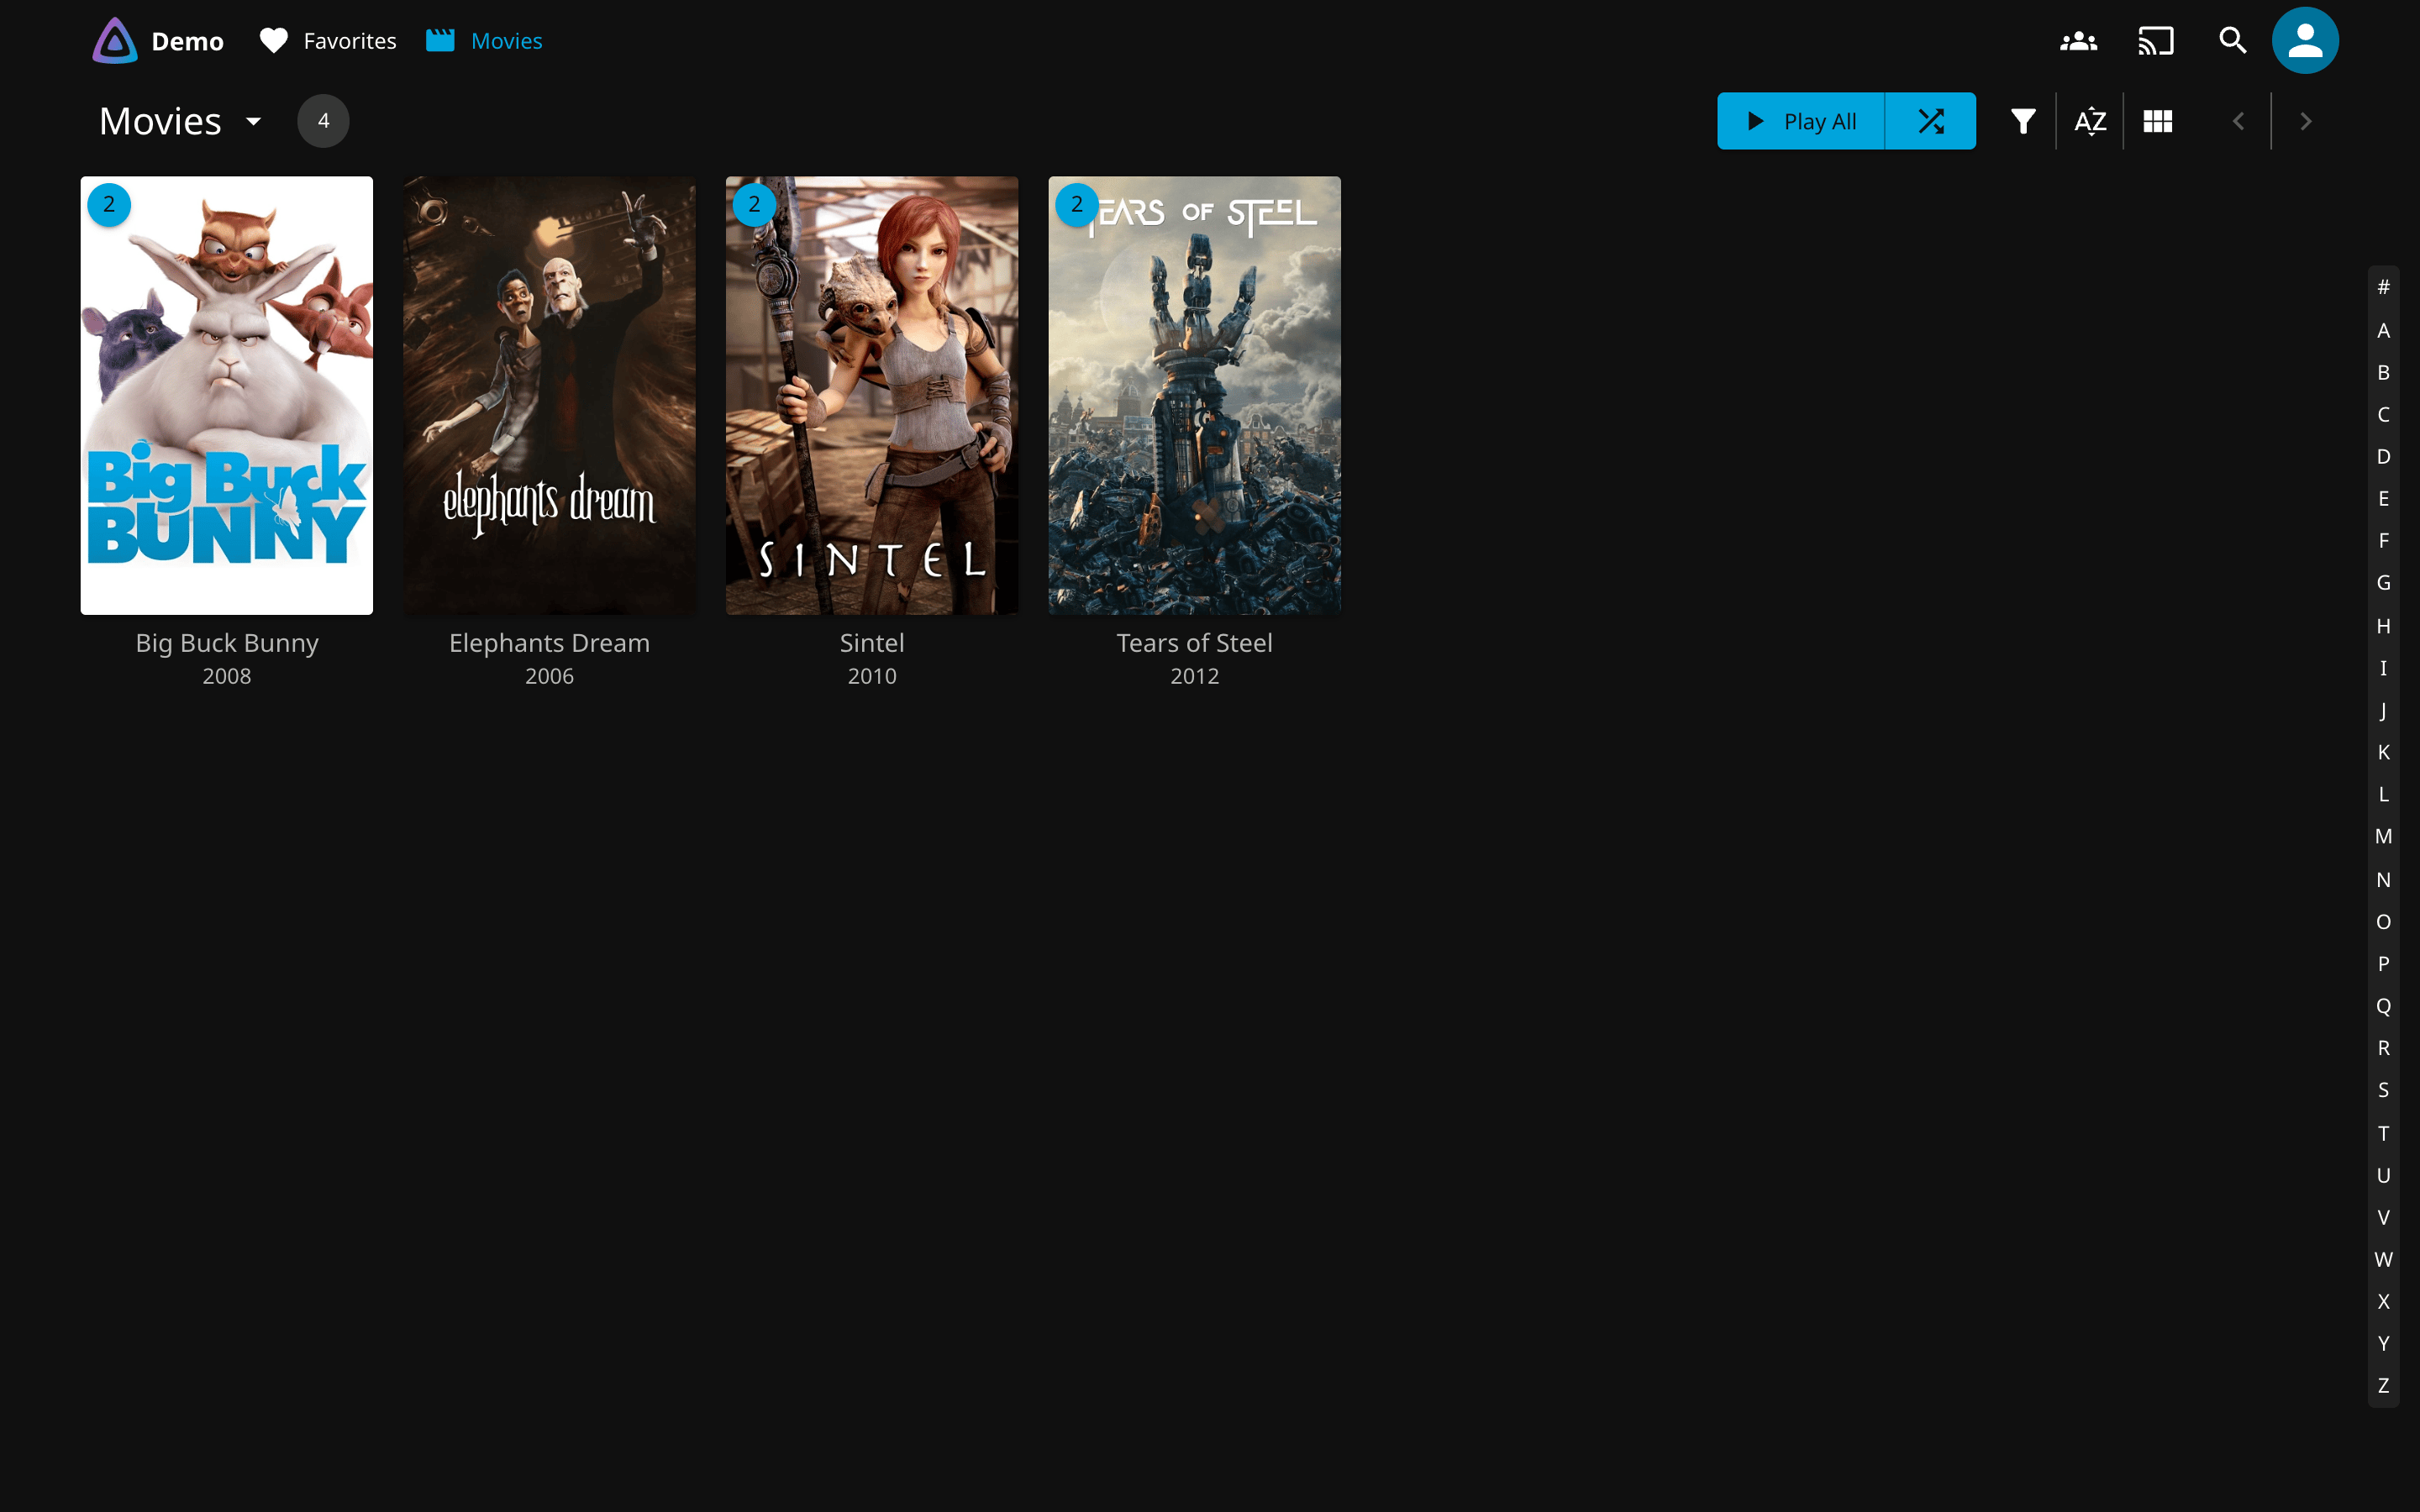Image resolution: width=2420 pixels, height=1512 pixels.
Task: Click the 2 badge on Big Buck Bunny
Action: click(x=109, y=205)
